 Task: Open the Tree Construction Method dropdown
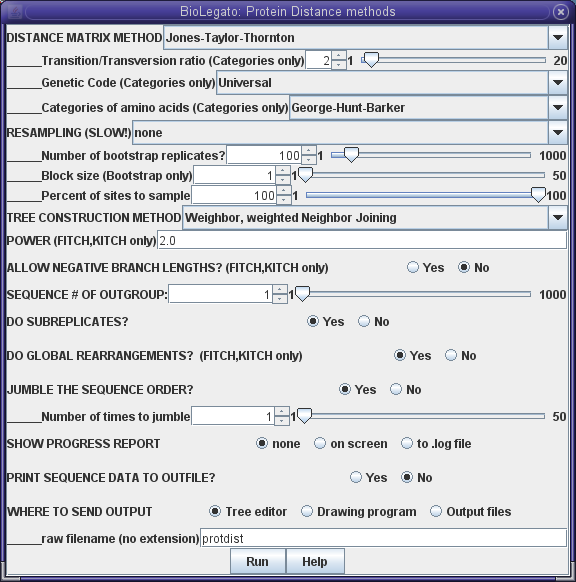click(x=557, y=218)
